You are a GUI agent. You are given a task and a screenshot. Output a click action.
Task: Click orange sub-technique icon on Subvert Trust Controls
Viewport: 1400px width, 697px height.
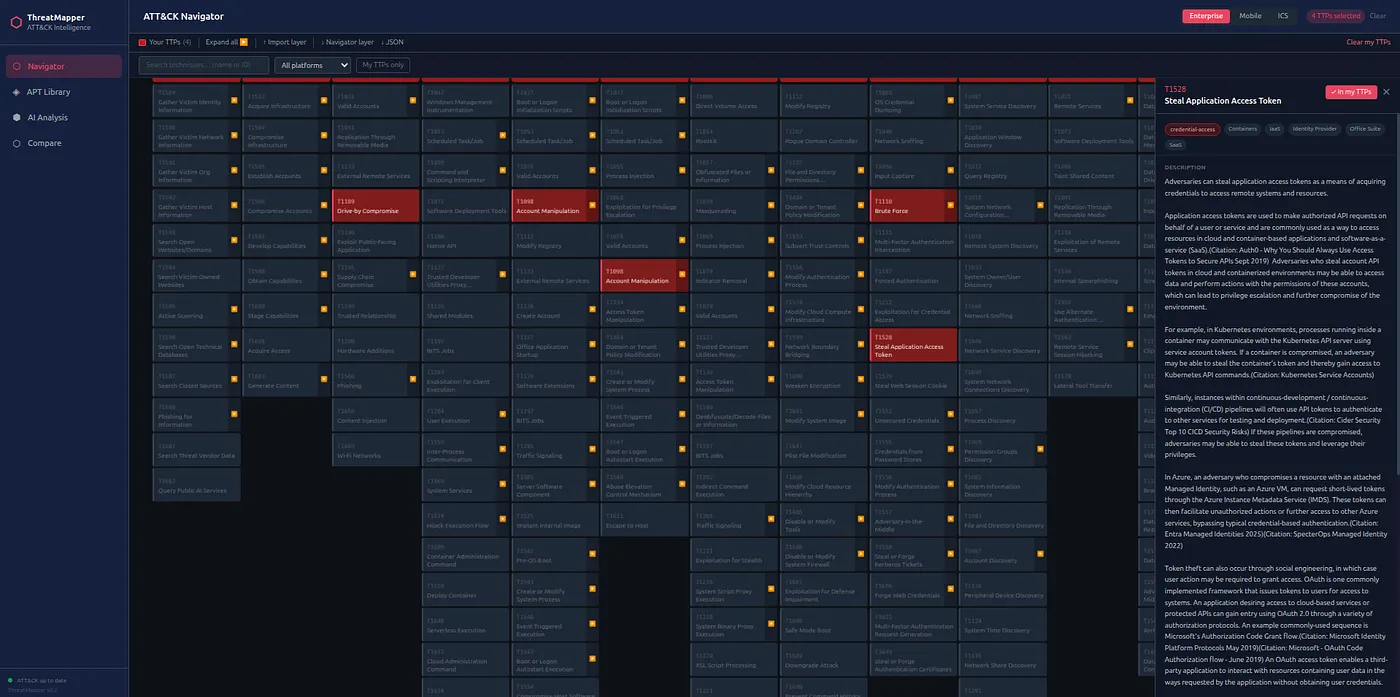tap(859, 241)
